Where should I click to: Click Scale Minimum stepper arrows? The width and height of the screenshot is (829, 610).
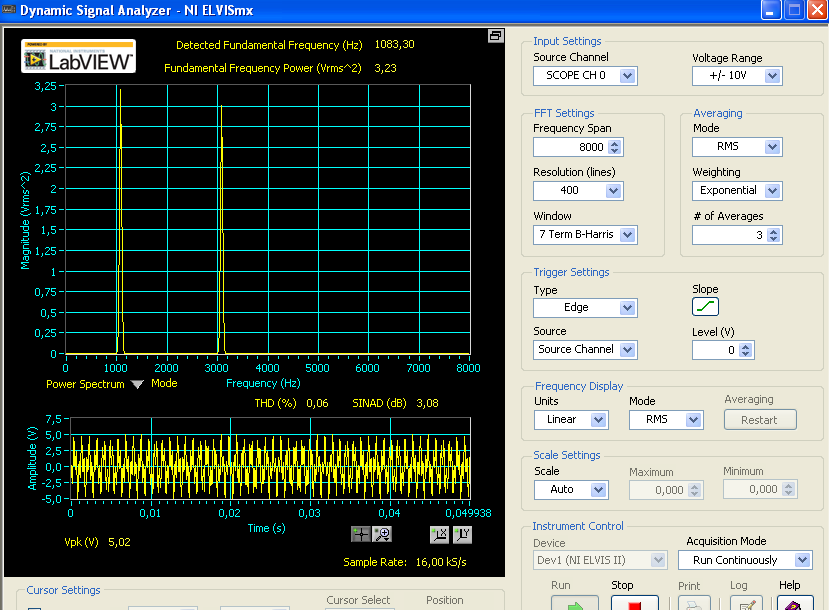[x=788, y=489]
